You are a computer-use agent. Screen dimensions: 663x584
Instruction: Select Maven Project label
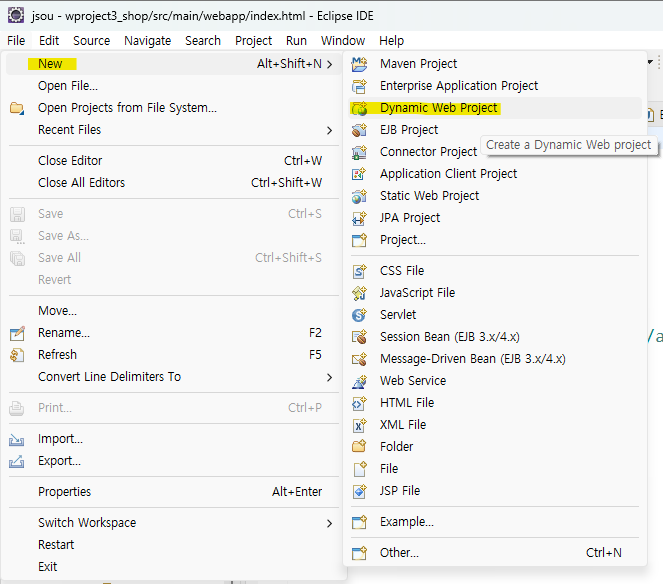pyautogui.click(x=418, y=64)
